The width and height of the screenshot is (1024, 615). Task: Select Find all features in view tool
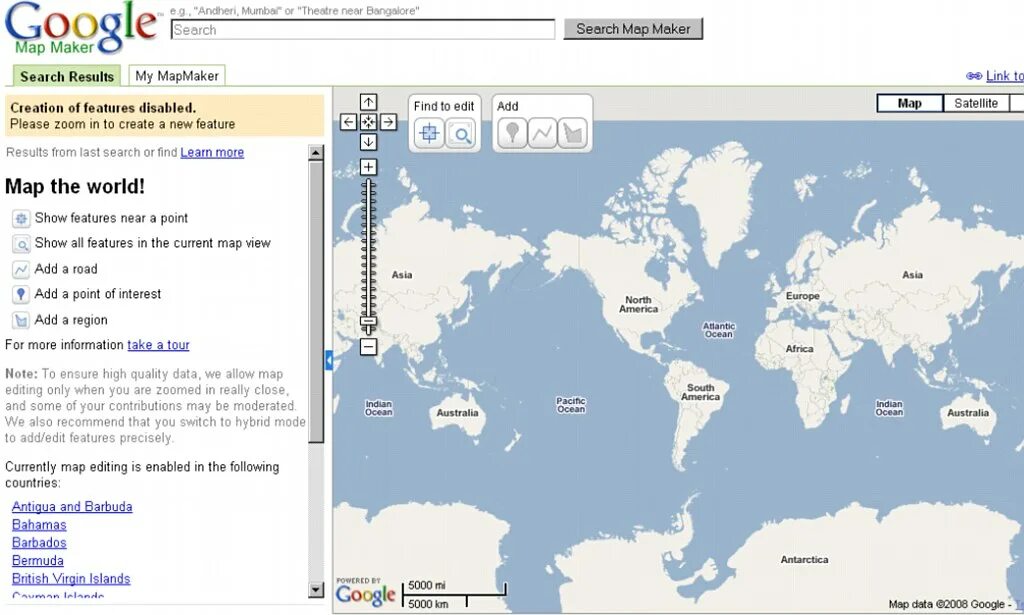(460, 134)
